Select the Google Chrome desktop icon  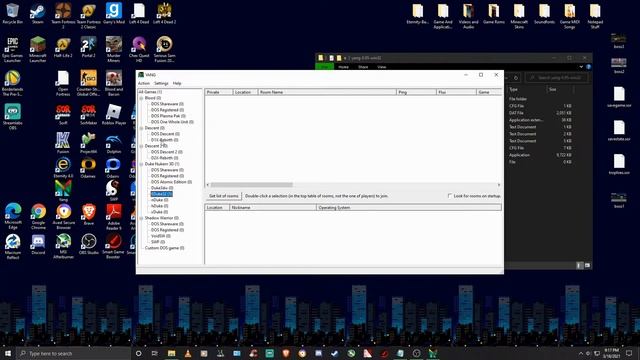click(38, 217)
